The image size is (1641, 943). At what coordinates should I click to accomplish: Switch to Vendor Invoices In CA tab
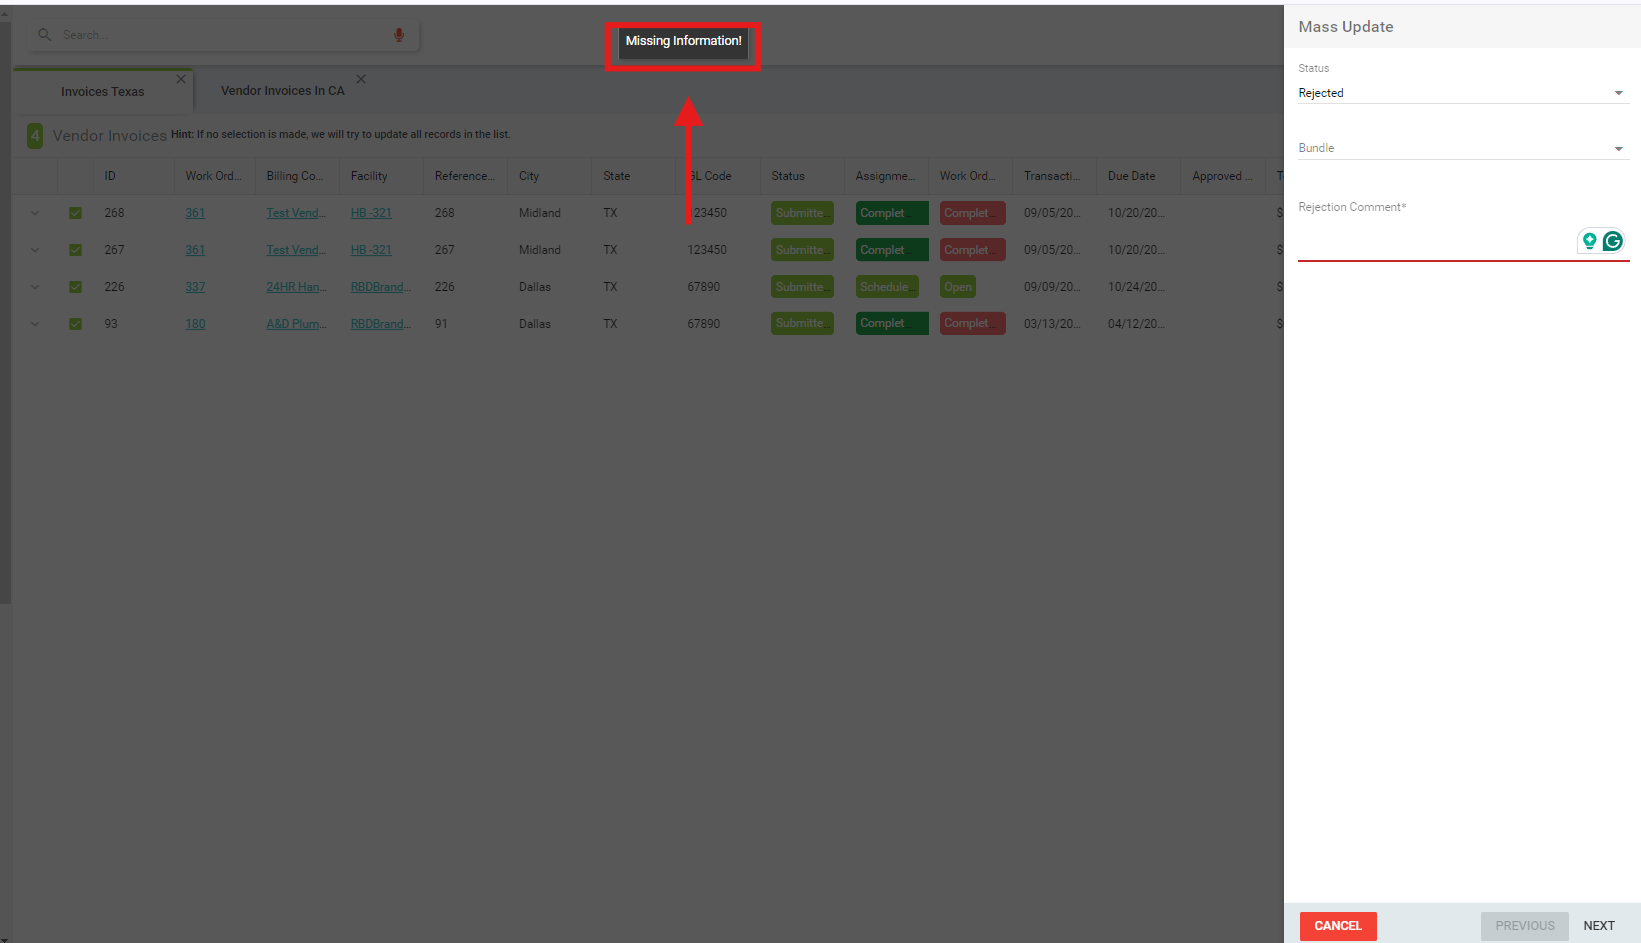282,91
